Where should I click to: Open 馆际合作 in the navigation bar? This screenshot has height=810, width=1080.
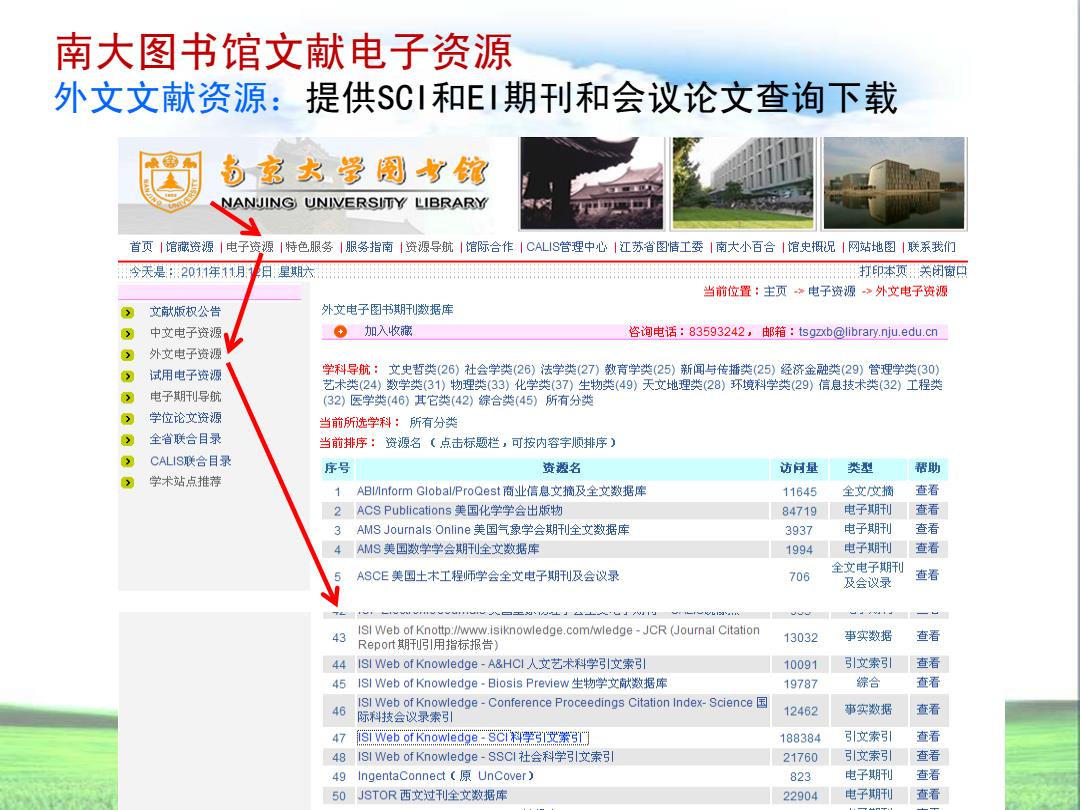pos(489,247)
